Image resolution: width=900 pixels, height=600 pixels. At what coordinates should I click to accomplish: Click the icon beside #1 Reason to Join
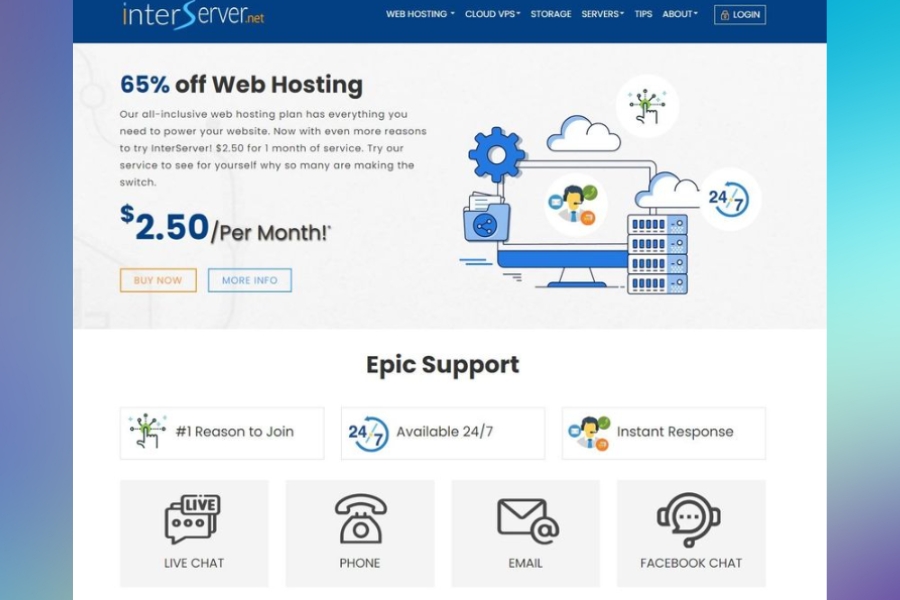coord(147,430)
